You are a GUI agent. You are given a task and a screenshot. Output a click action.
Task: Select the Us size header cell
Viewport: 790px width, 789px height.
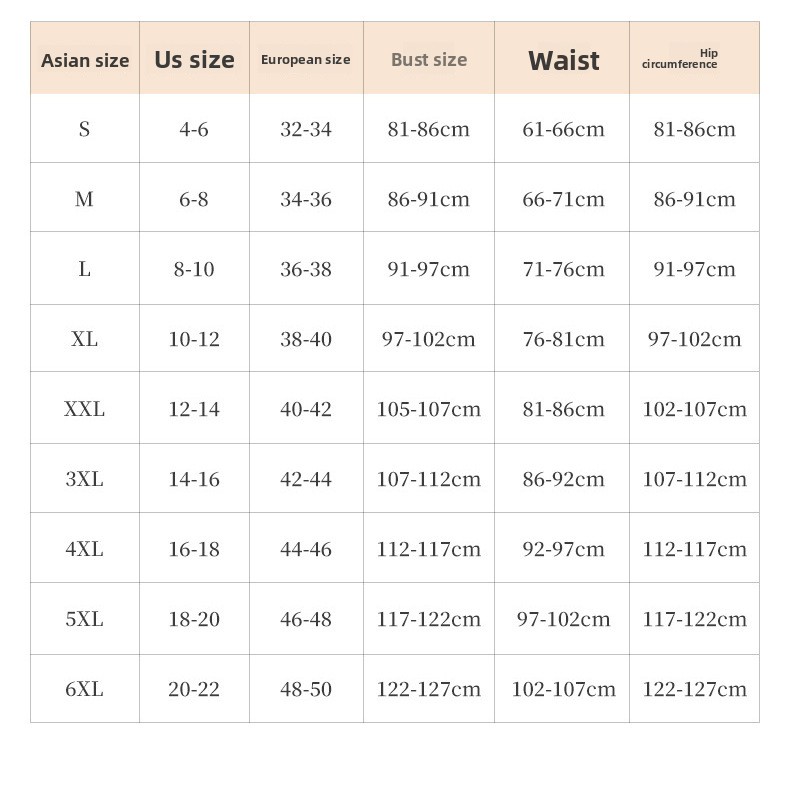pyautogui.click(x=194, y=59)
